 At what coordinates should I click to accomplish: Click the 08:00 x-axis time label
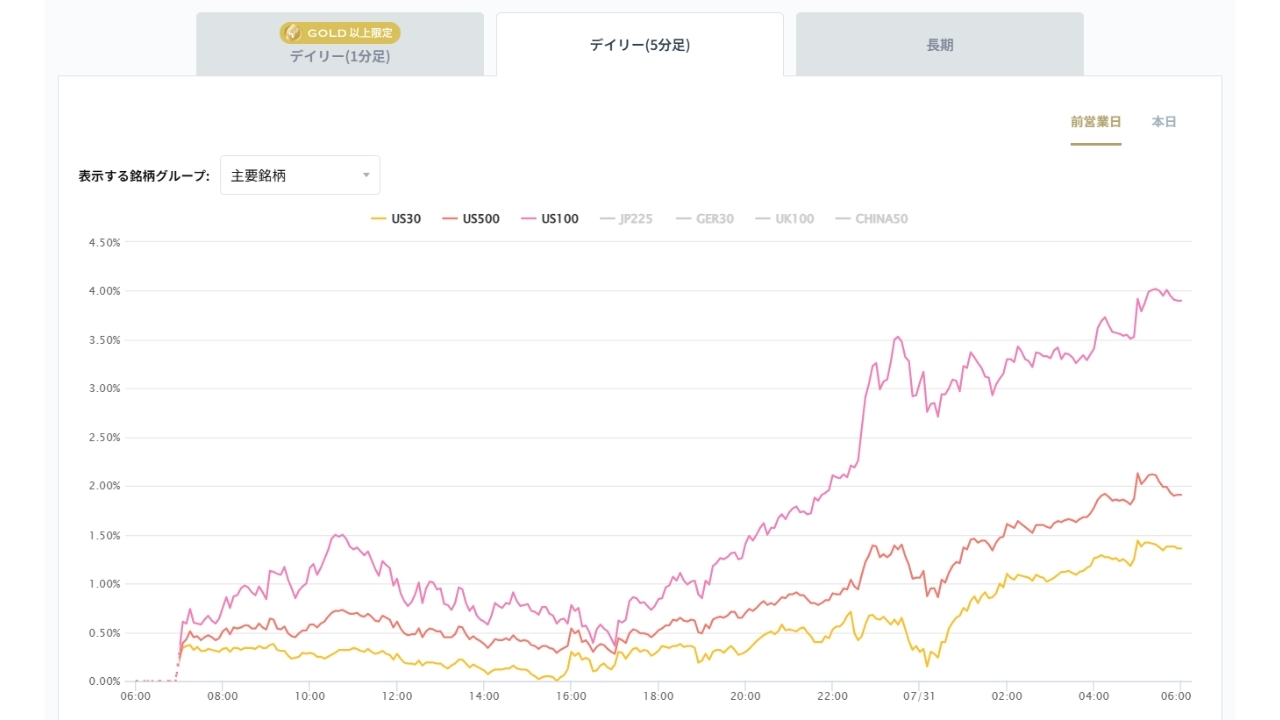(222, 698)
